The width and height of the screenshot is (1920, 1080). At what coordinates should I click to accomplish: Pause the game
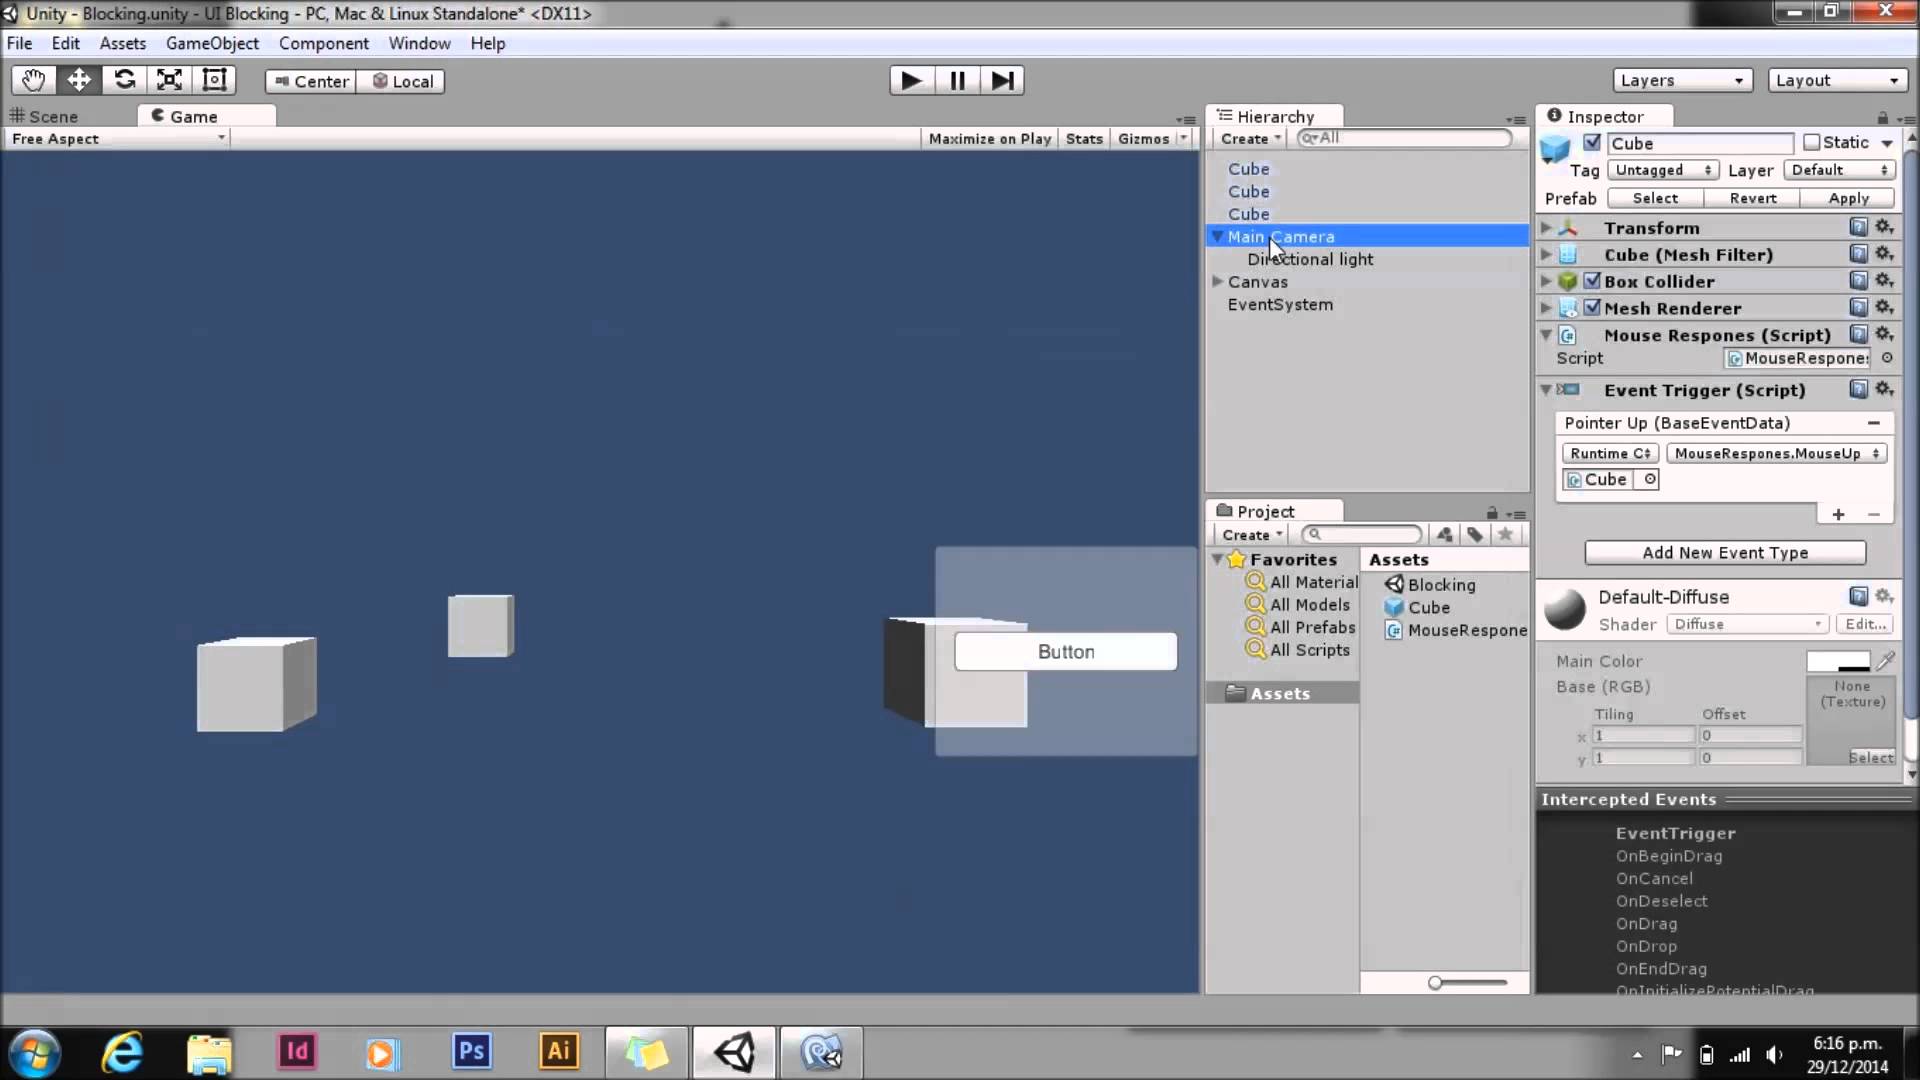point(957,80)
